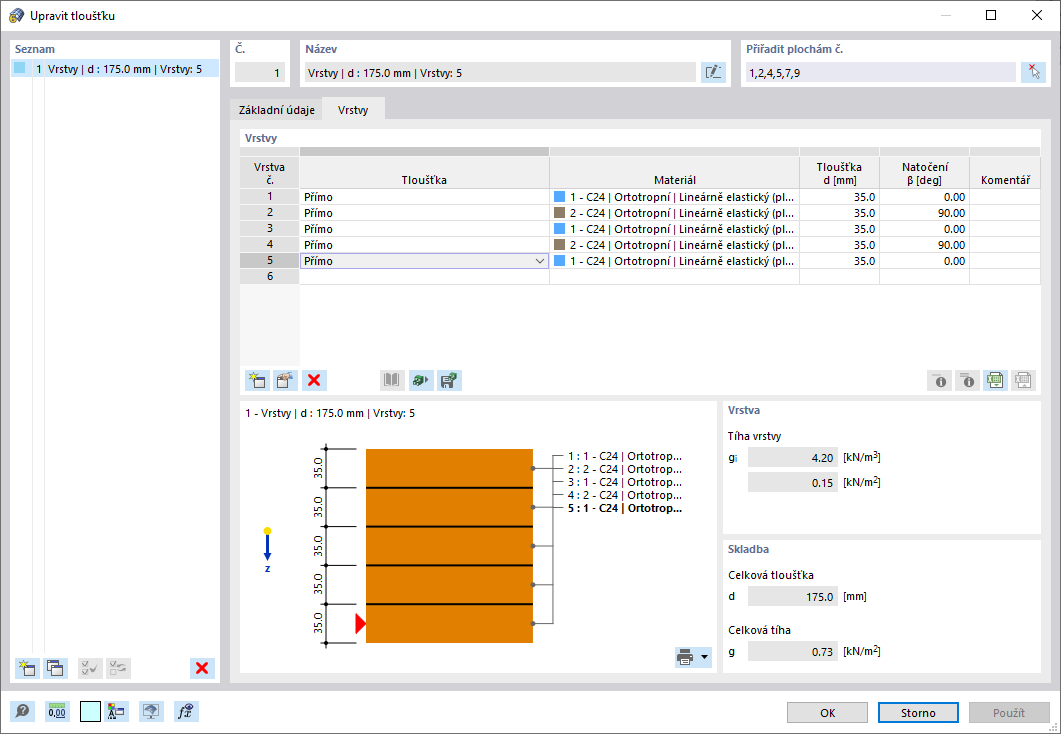Open the display colors properties icon
Screen dimensions: 1061x734
(116, 712)
